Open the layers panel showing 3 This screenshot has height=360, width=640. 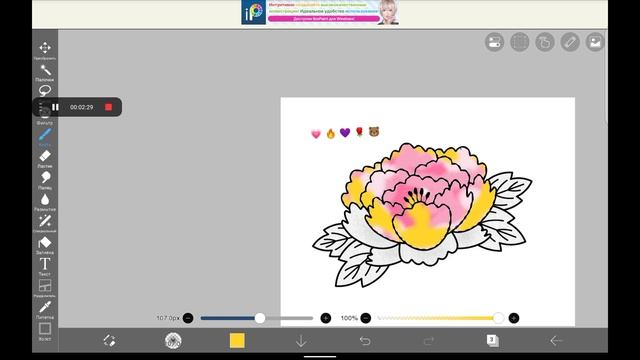click(x=493, y=340)
